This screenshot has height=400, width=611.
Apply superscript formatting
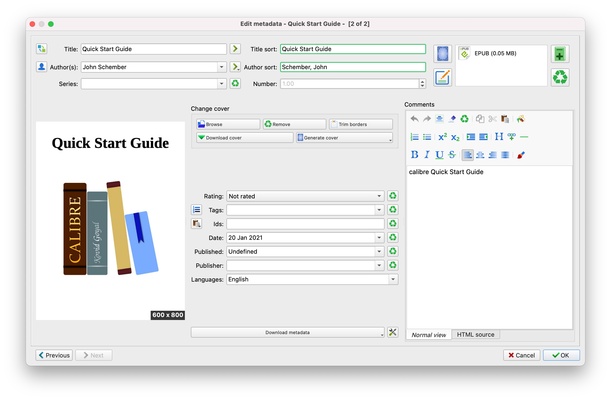443,137
